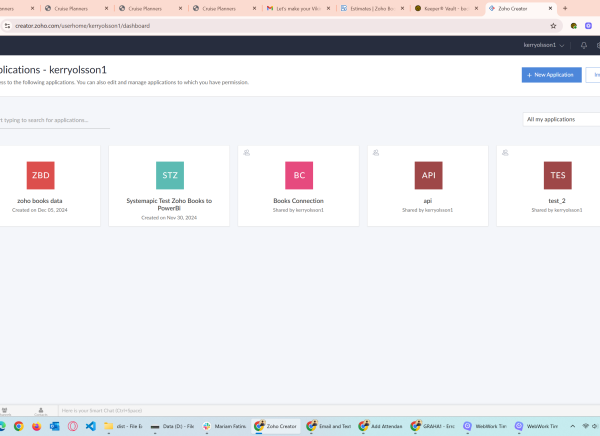Open a new browser tab

click(x=565, y=8)
